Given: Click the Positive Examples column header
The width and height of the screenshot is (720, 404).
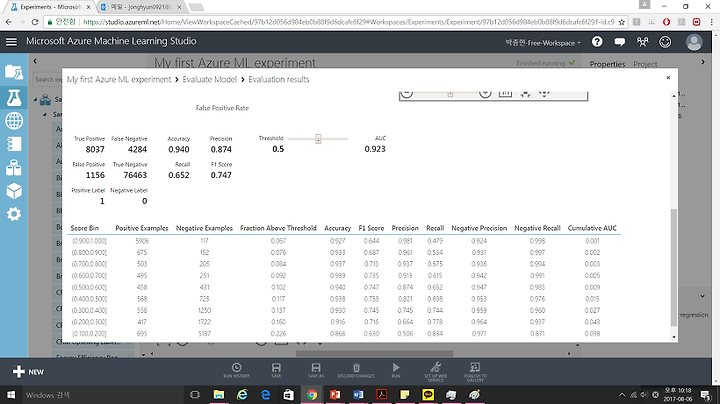Looking at the screenshot, I should point(142,228).
